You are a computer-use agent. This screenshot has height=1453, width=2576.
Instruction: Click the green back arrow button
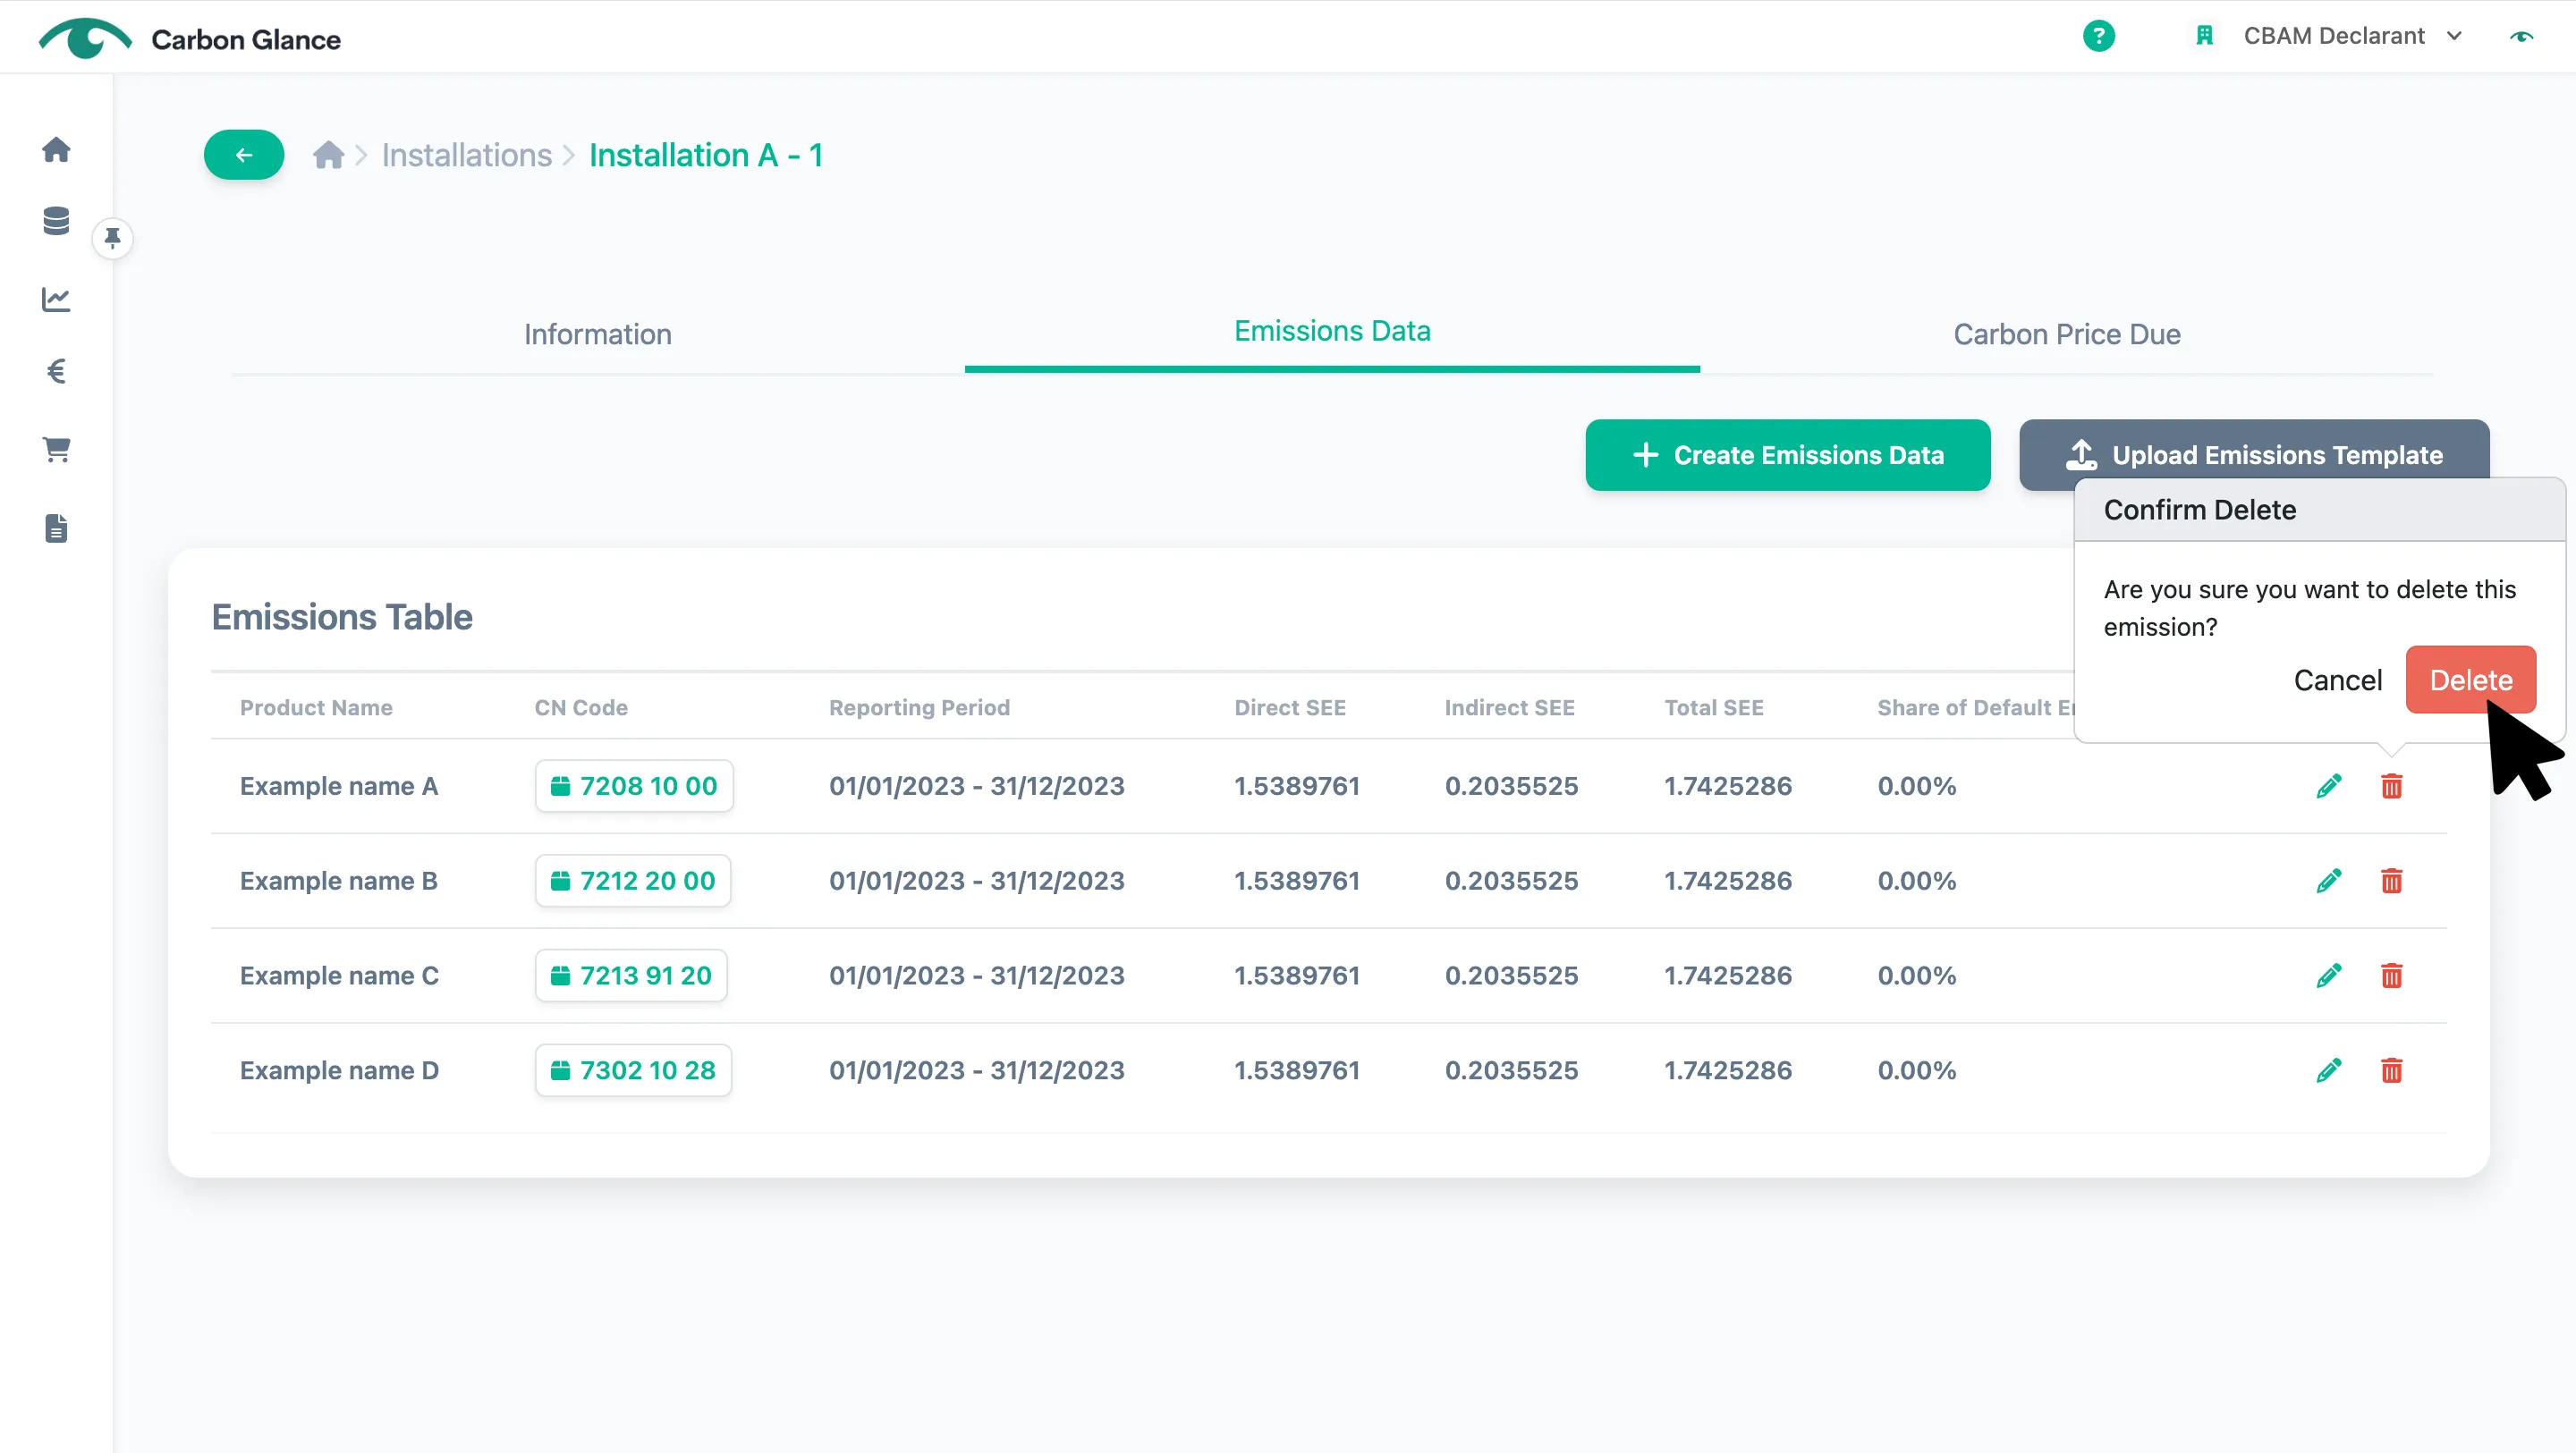point(244,155)
